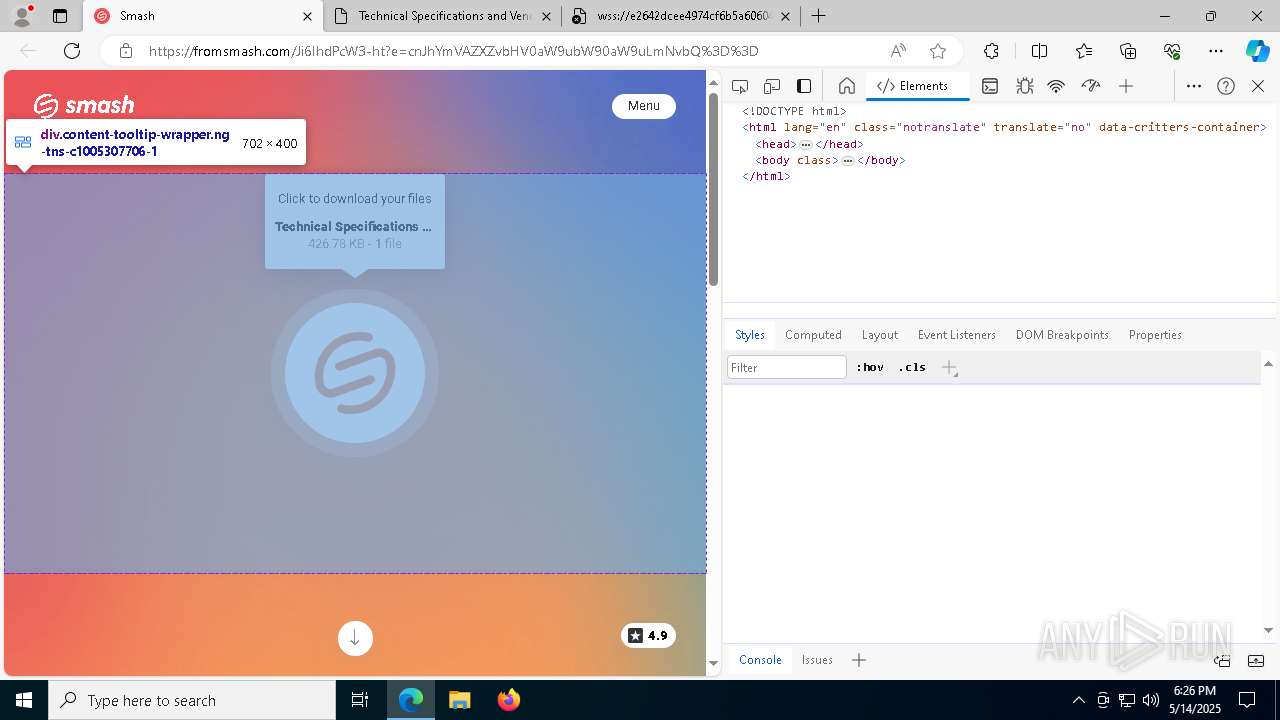Toggle the DevTools activity bar dock icon
Viewport: 1280px width, 720px height.
tap(804, 86)
